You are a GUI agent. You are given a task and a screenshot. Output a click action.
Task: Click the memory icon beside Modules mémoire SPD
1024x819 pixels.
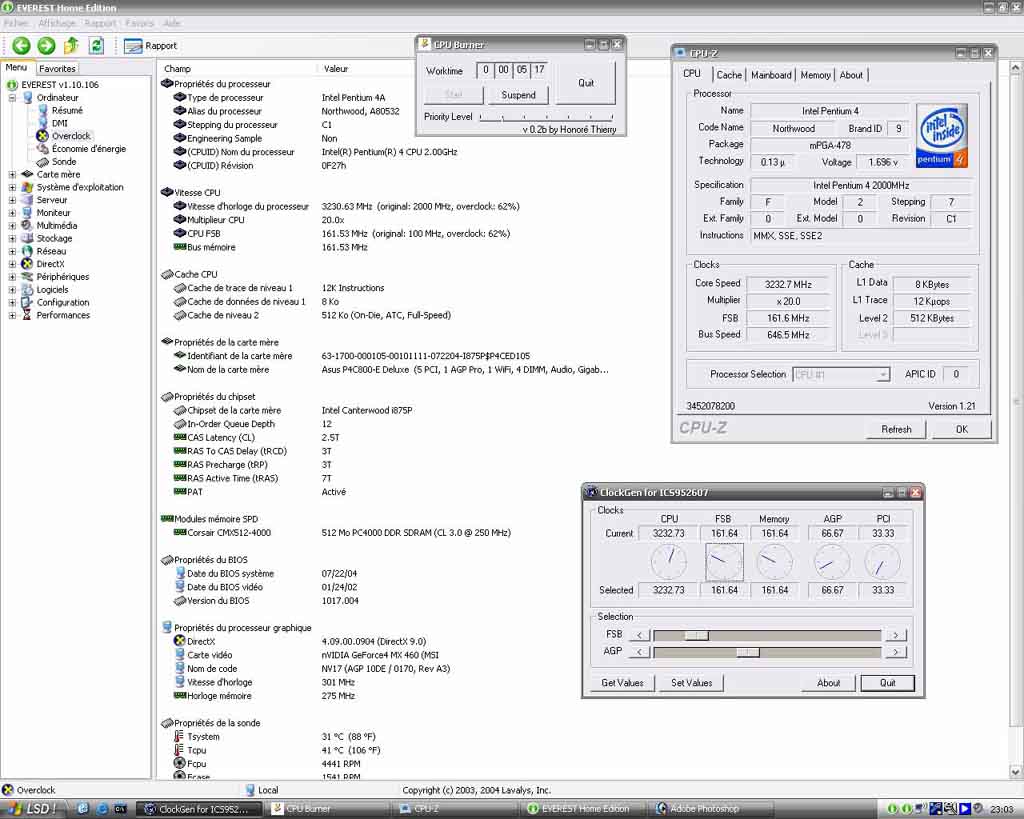(x=167, y=519)
